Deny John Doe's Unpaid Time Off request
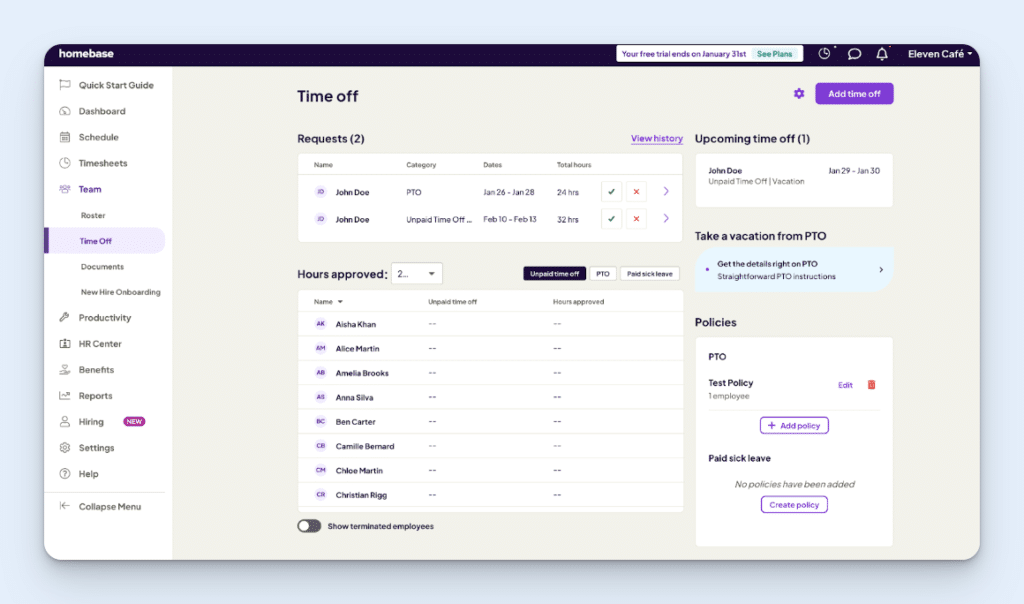 click(636, 218)
